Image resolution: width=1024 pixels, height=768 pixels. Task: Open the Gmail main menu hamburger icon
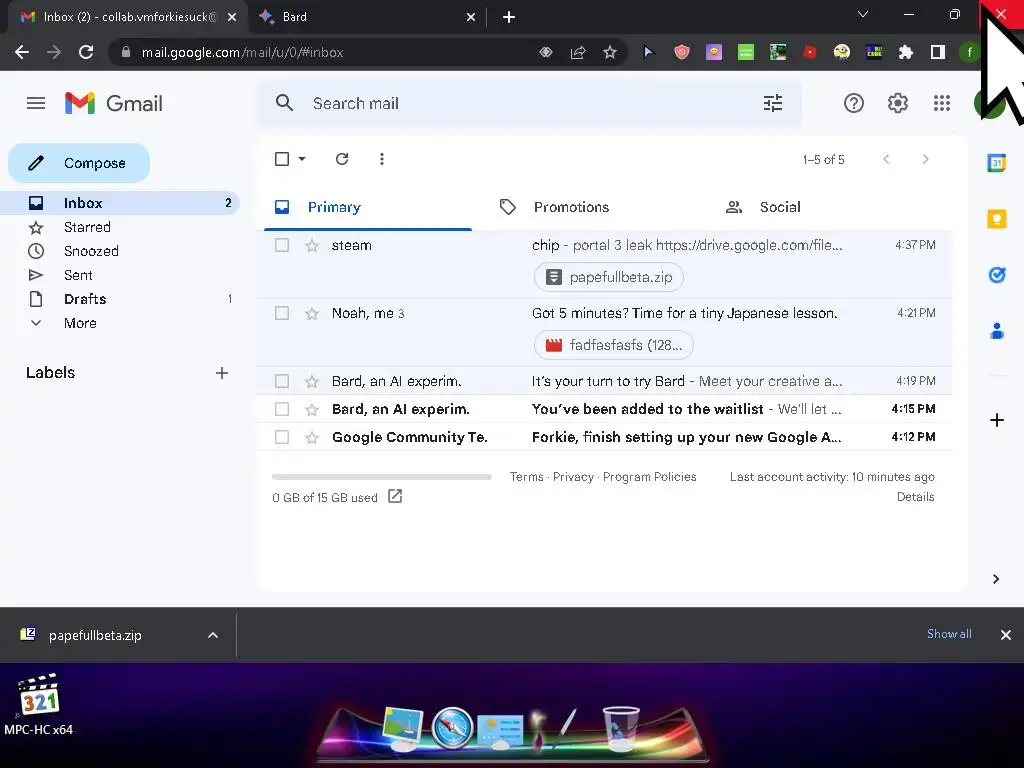[36, 103]
